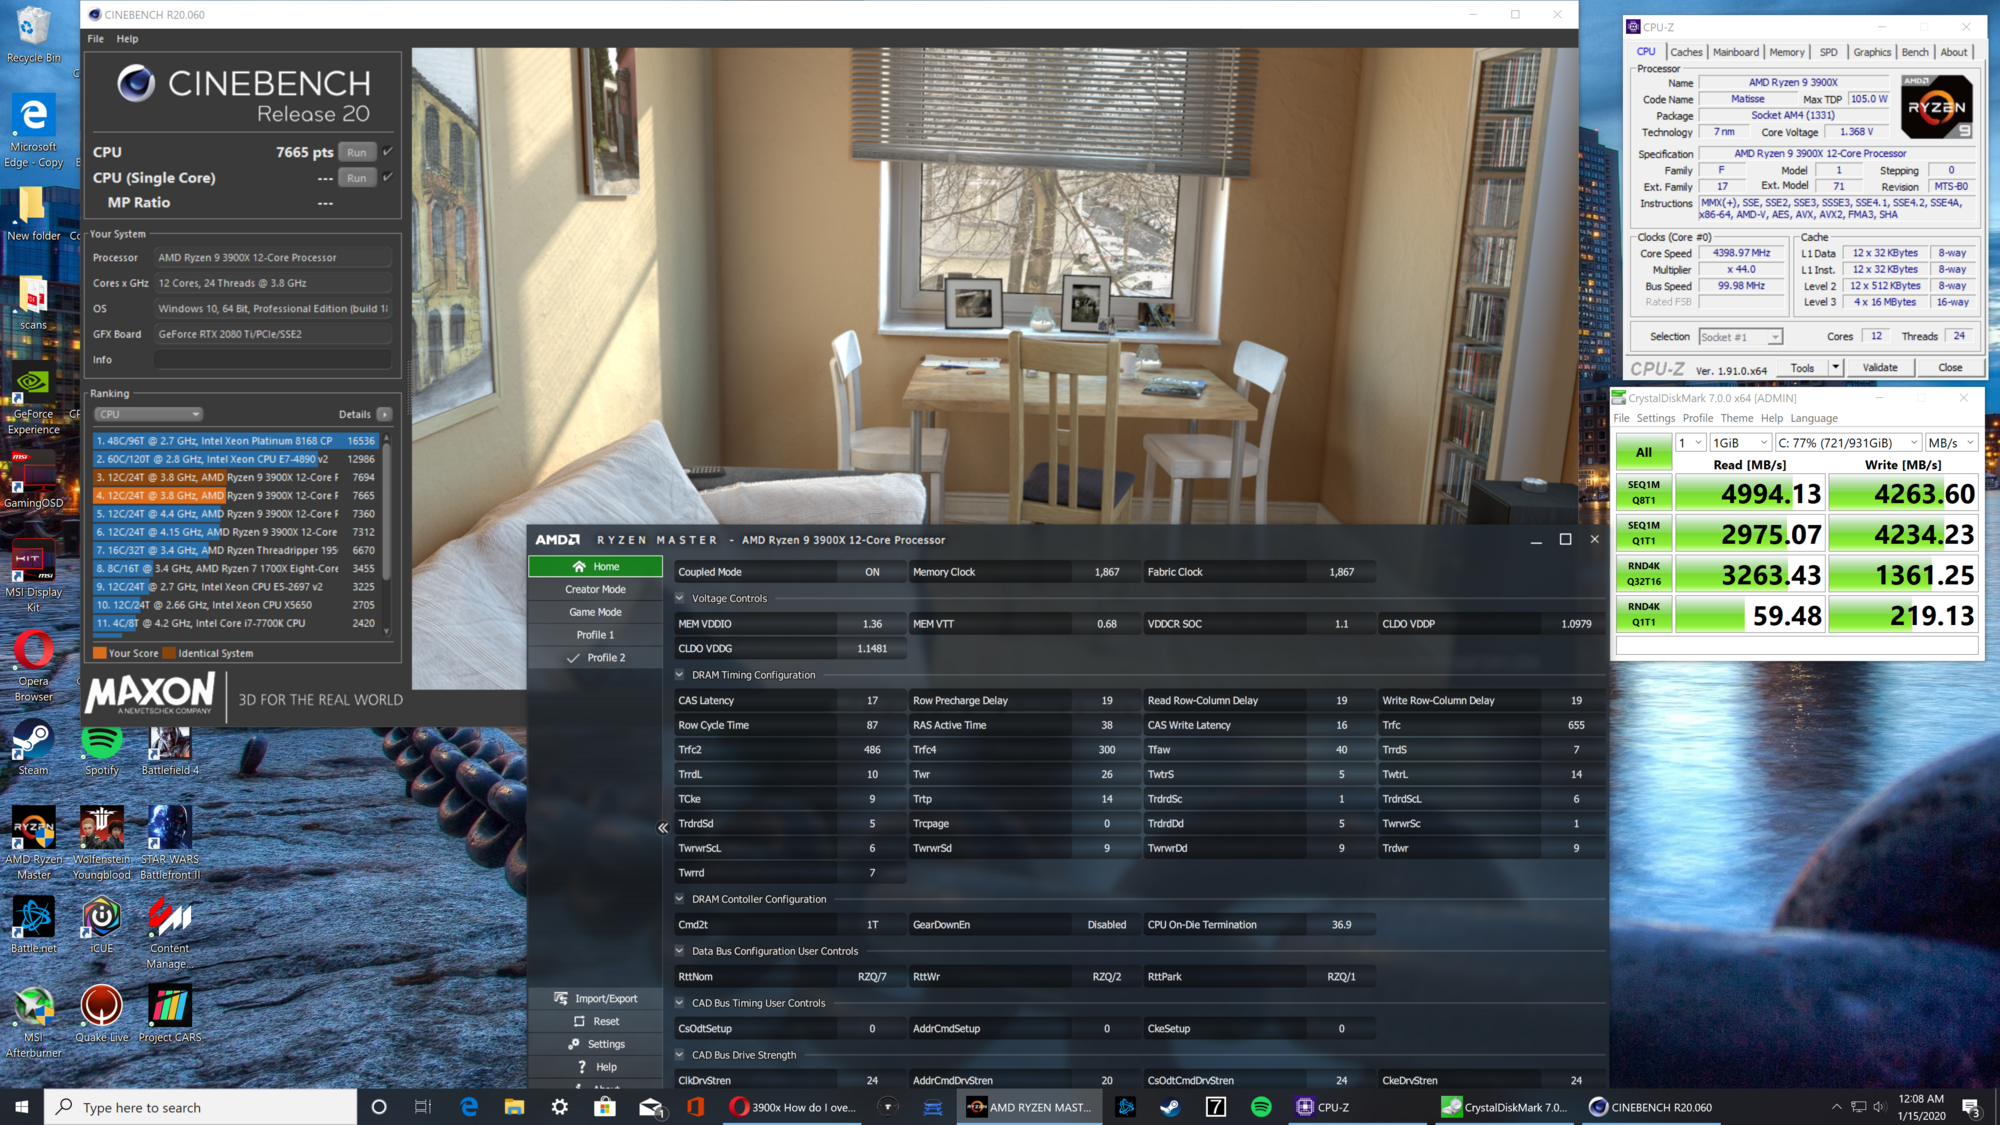The image size is (2000, 1125).
Task: Open Spotify from the taskbar
Action: coord(1261,1107)
